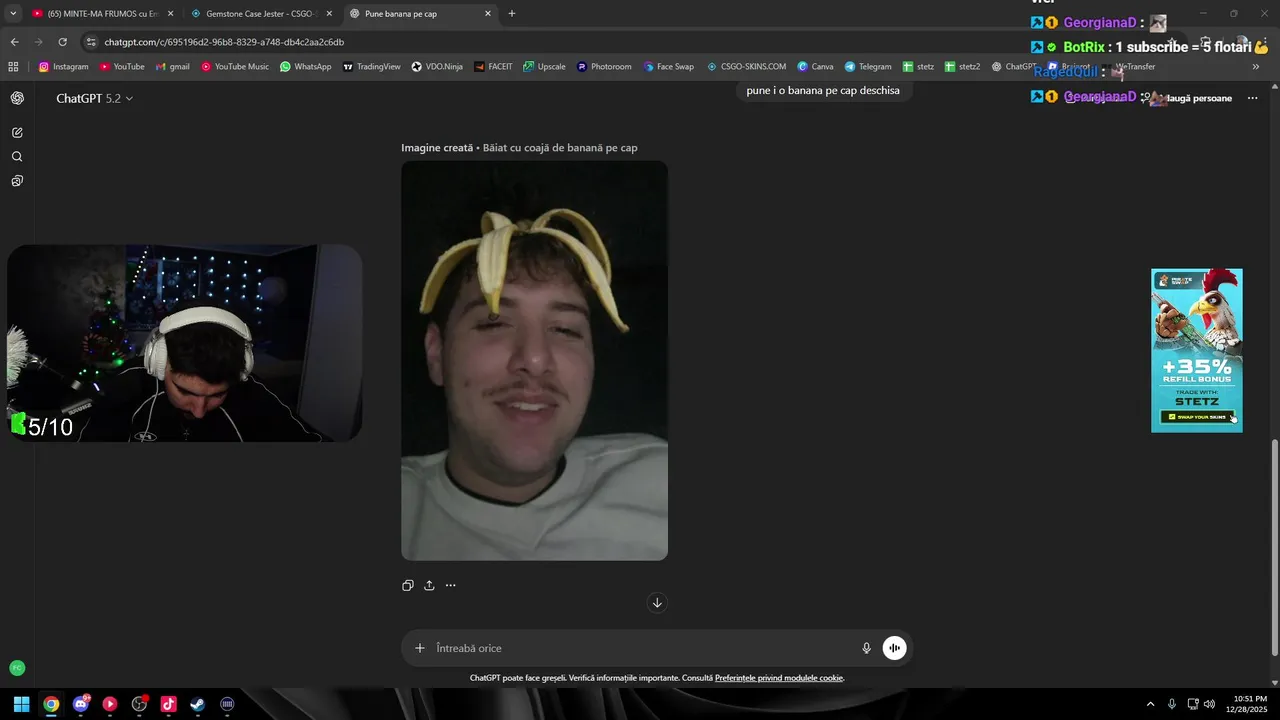Image resolution: width=1280 pixels, height=720 pixels.
Task: Start a new chat with the compose icon
Action: [17, 132]
